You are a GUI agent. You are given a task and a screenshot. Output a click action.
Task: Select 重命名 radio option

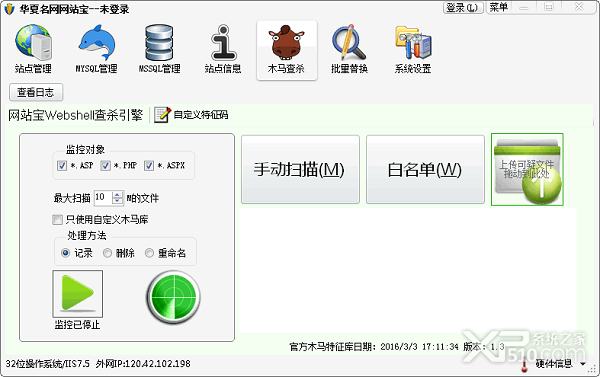149,253
